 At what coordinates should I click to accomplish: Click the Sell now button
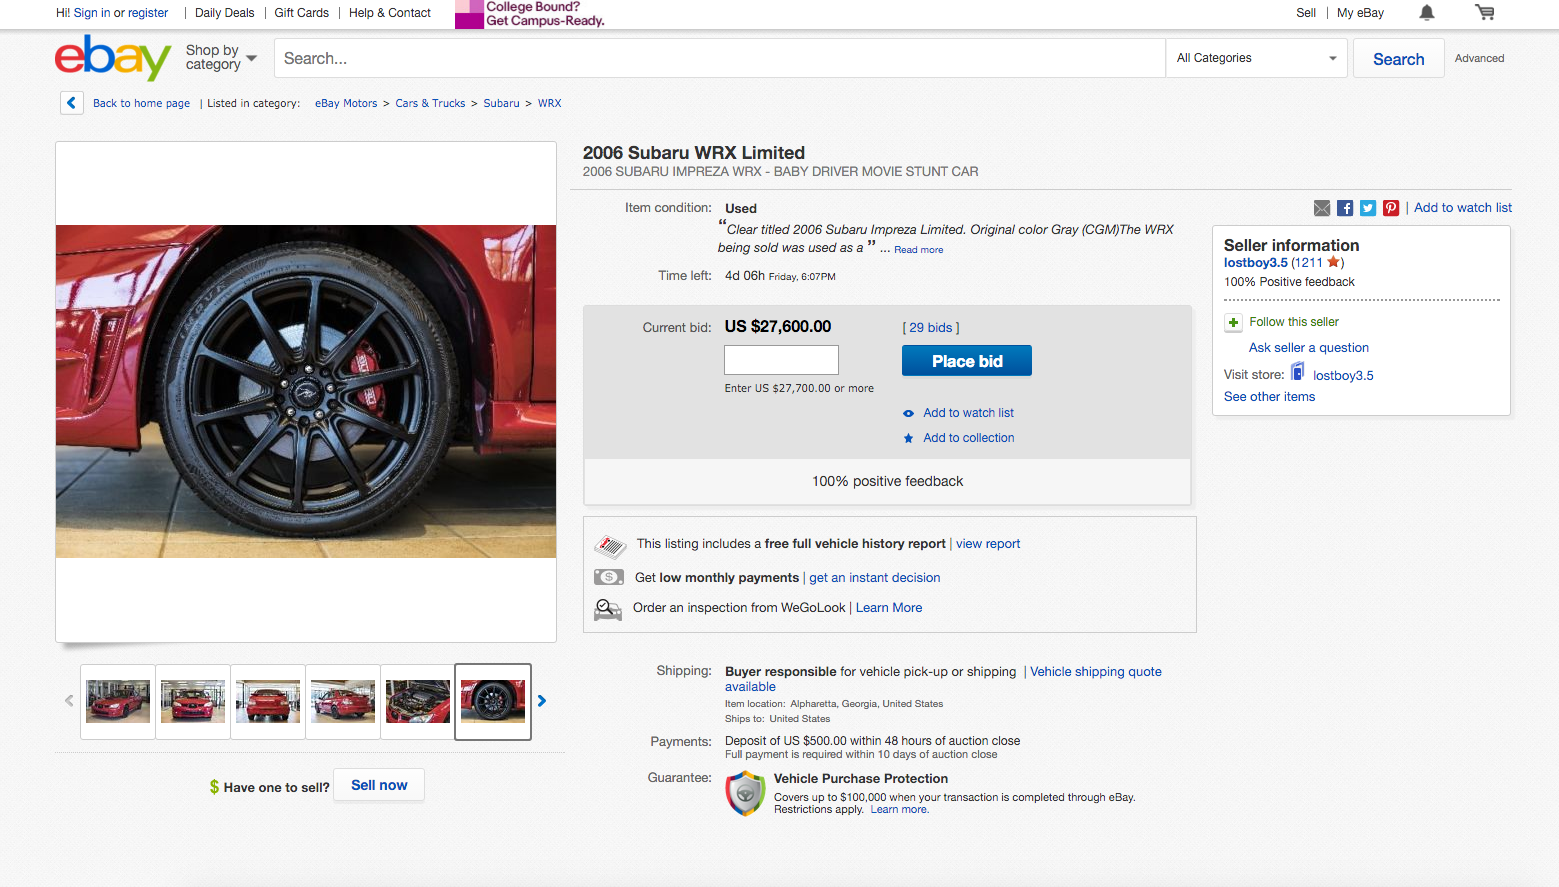(379, 785)
